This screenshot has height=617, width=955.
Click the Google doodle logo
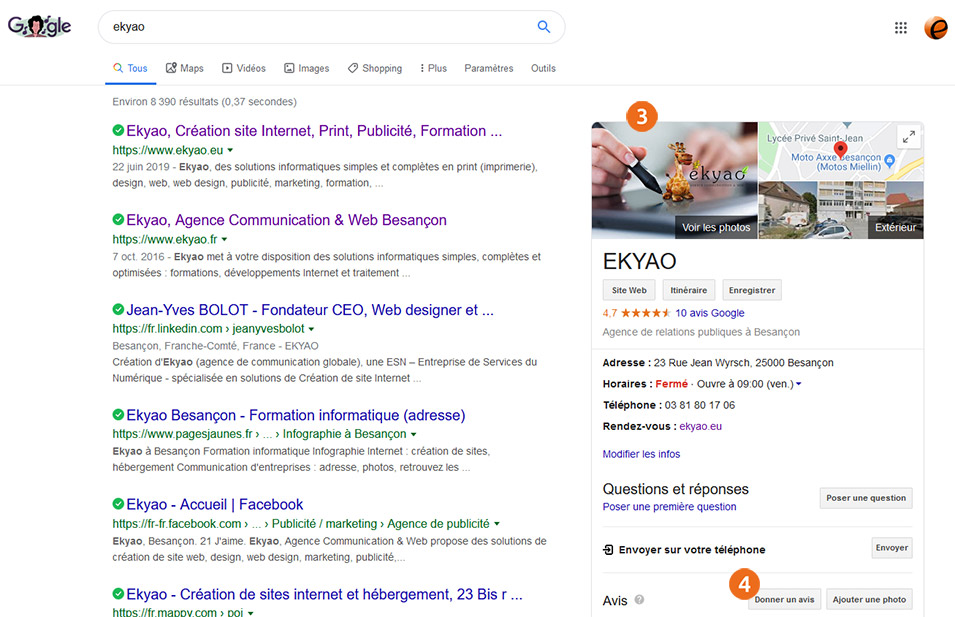(39, 26)
